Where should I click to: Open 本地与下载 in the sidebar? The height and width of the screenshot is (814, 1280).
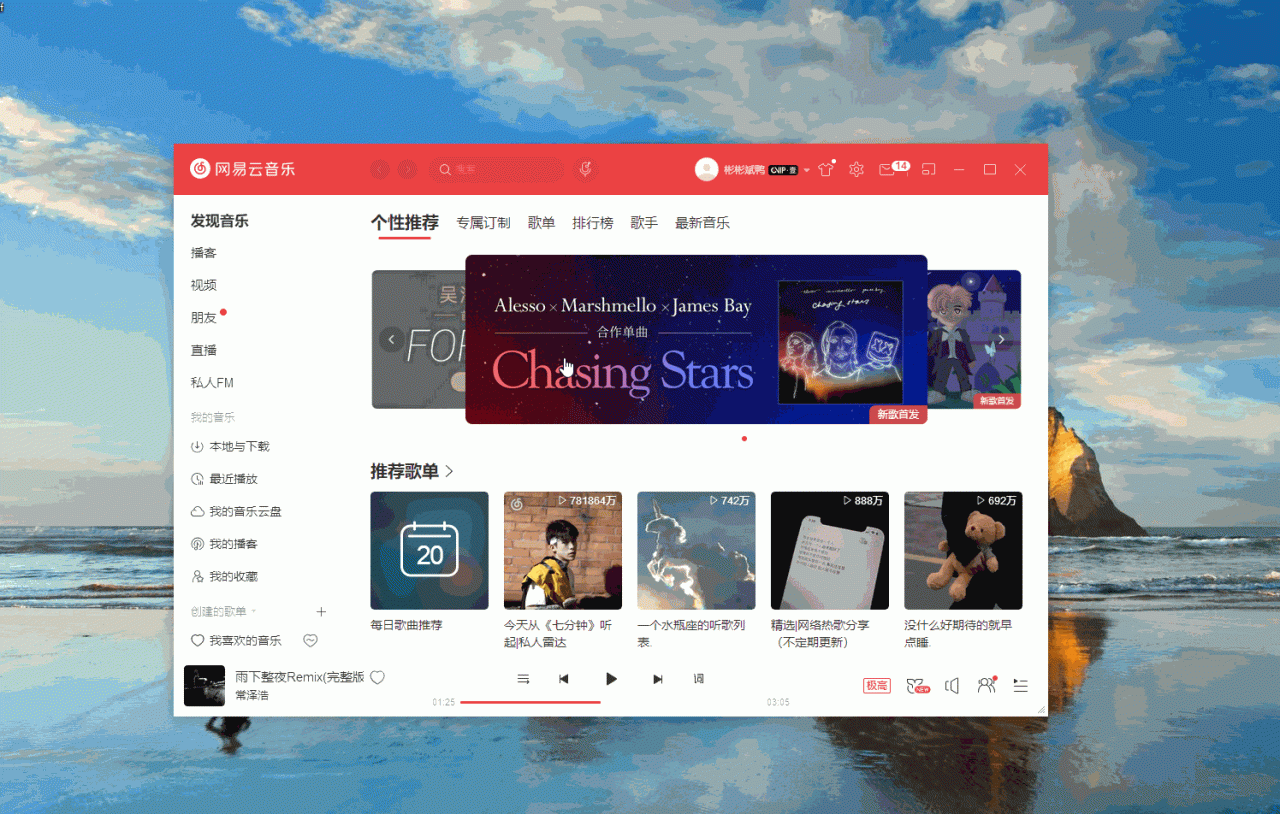tap(230, 447)
